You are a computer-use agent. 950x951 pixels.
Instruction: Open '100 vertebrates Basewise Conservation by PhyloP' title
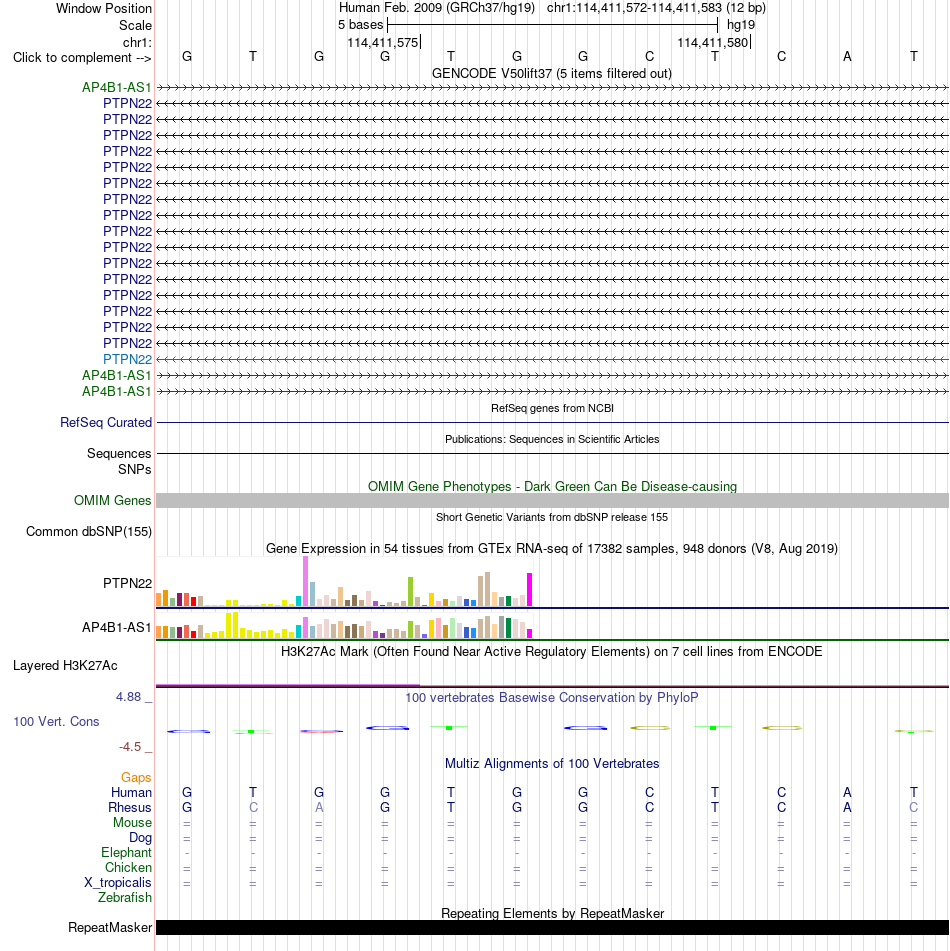(551, 697)
